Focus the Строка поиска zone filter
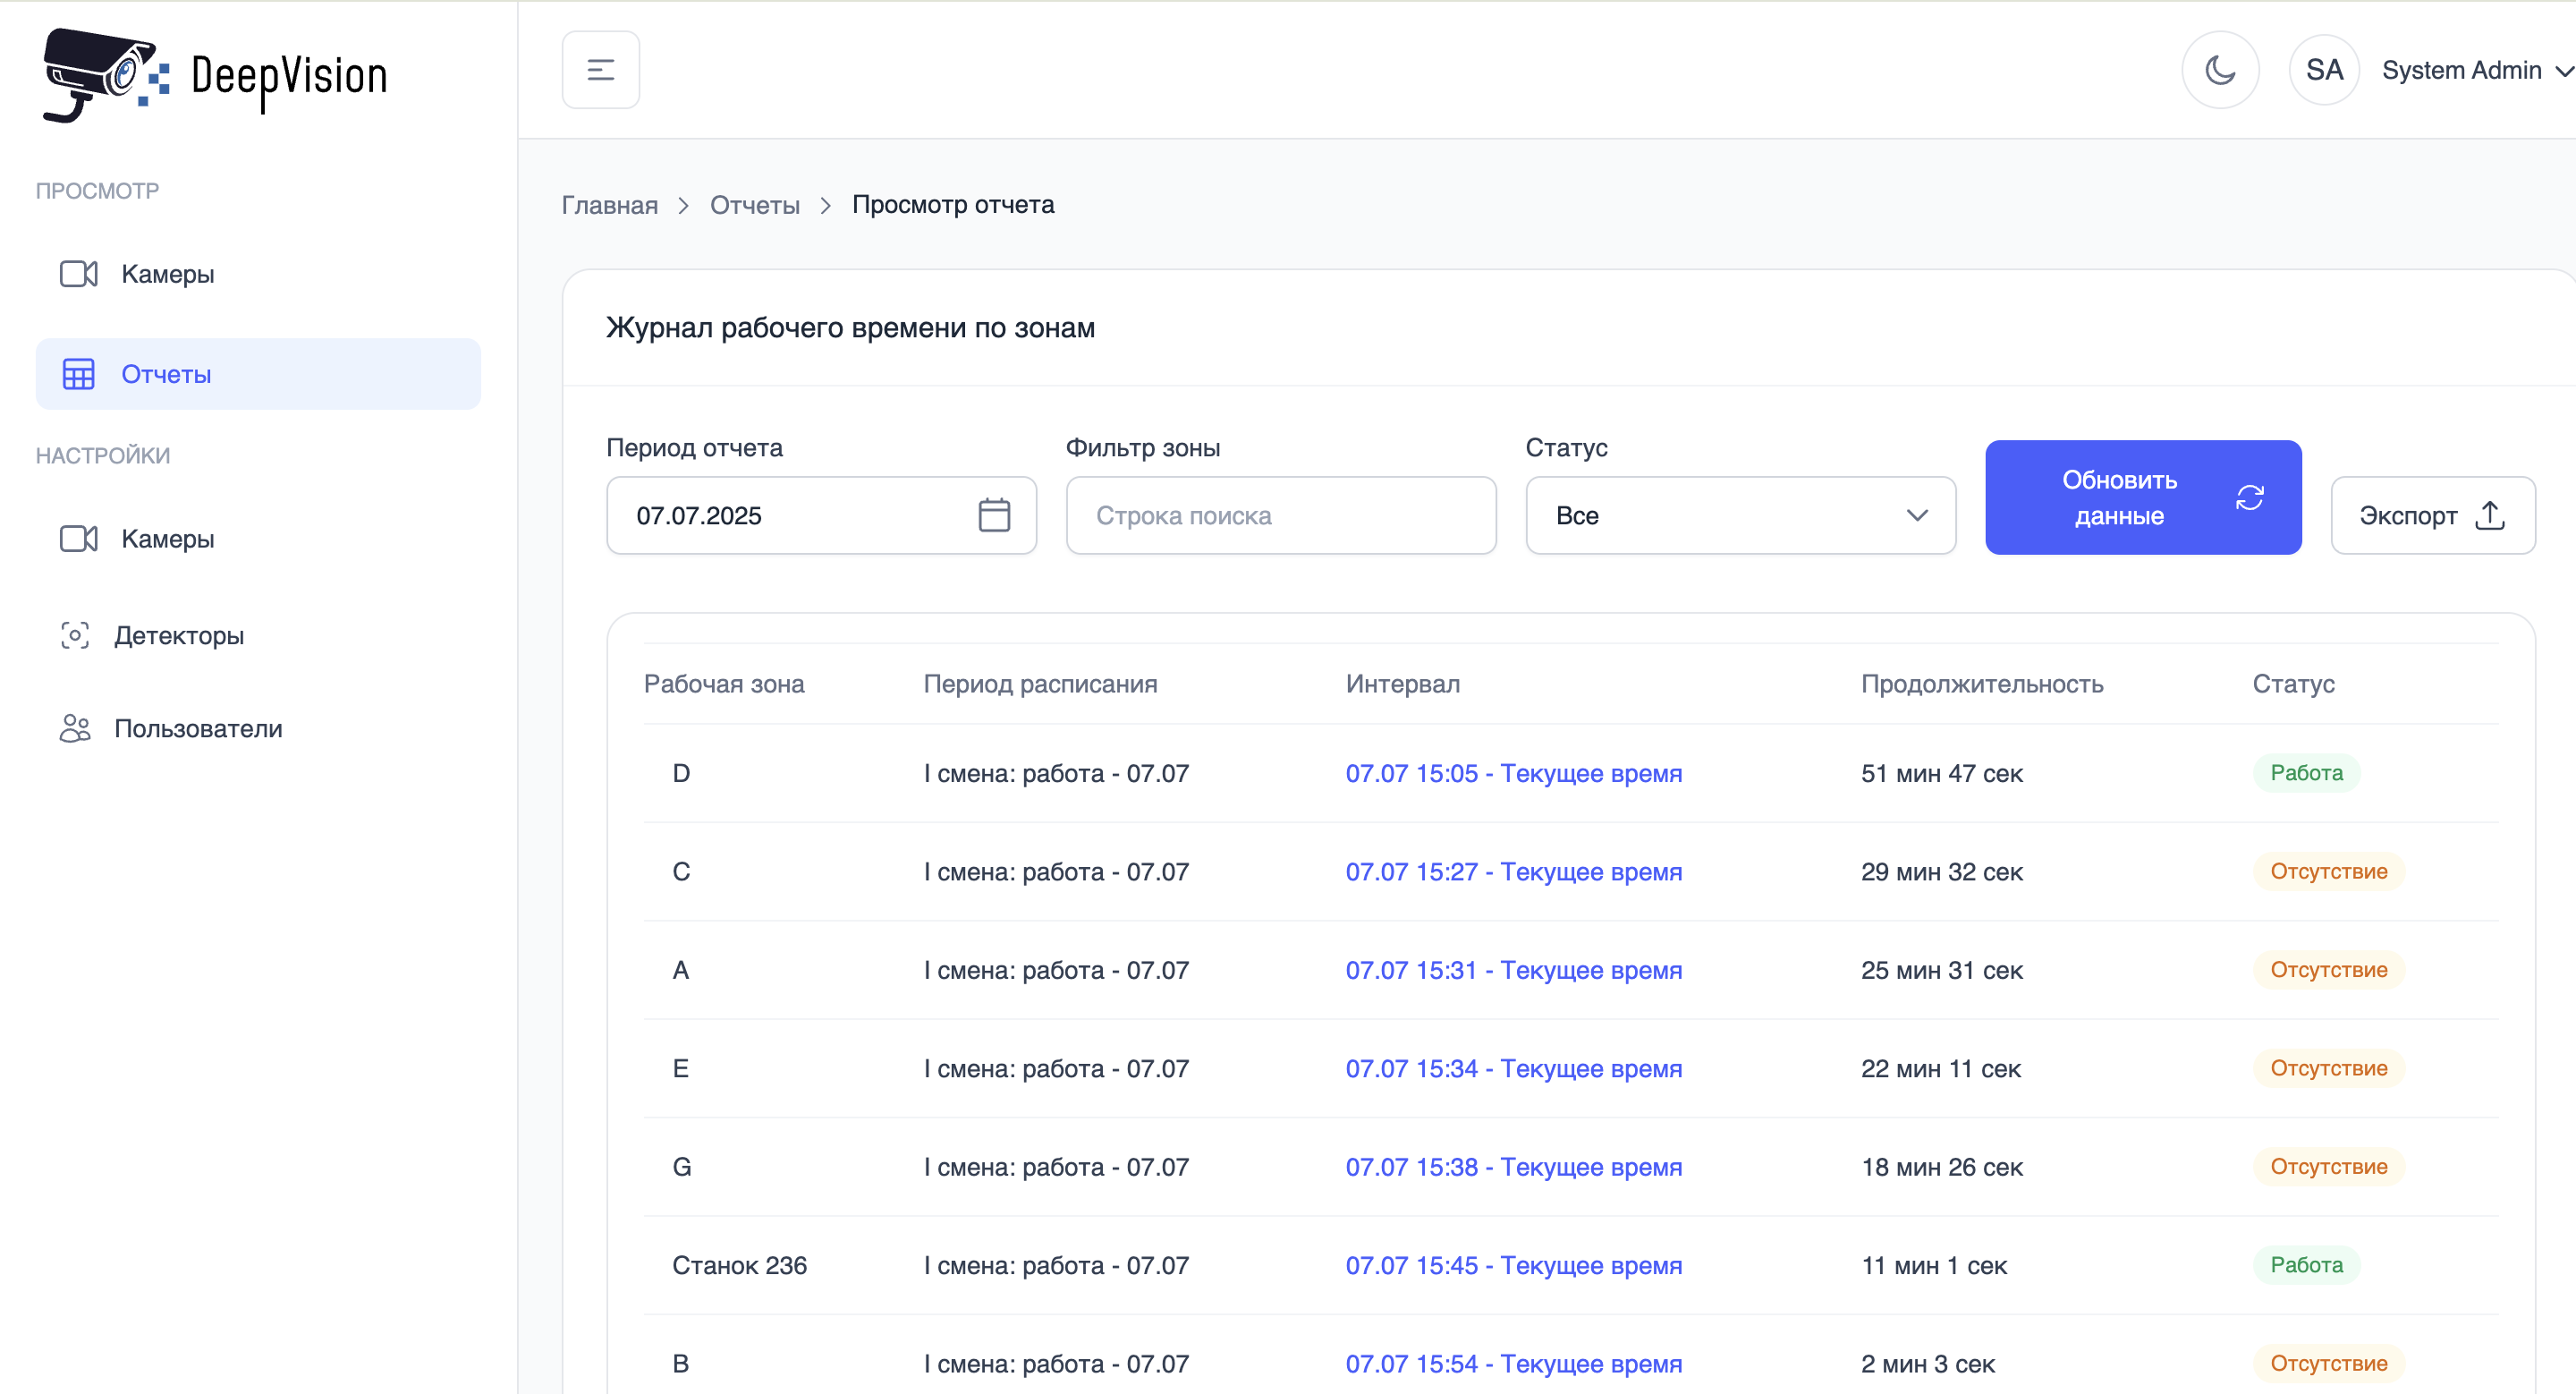Screen dimensions: 2576x1394 [x=1281, y=515]
